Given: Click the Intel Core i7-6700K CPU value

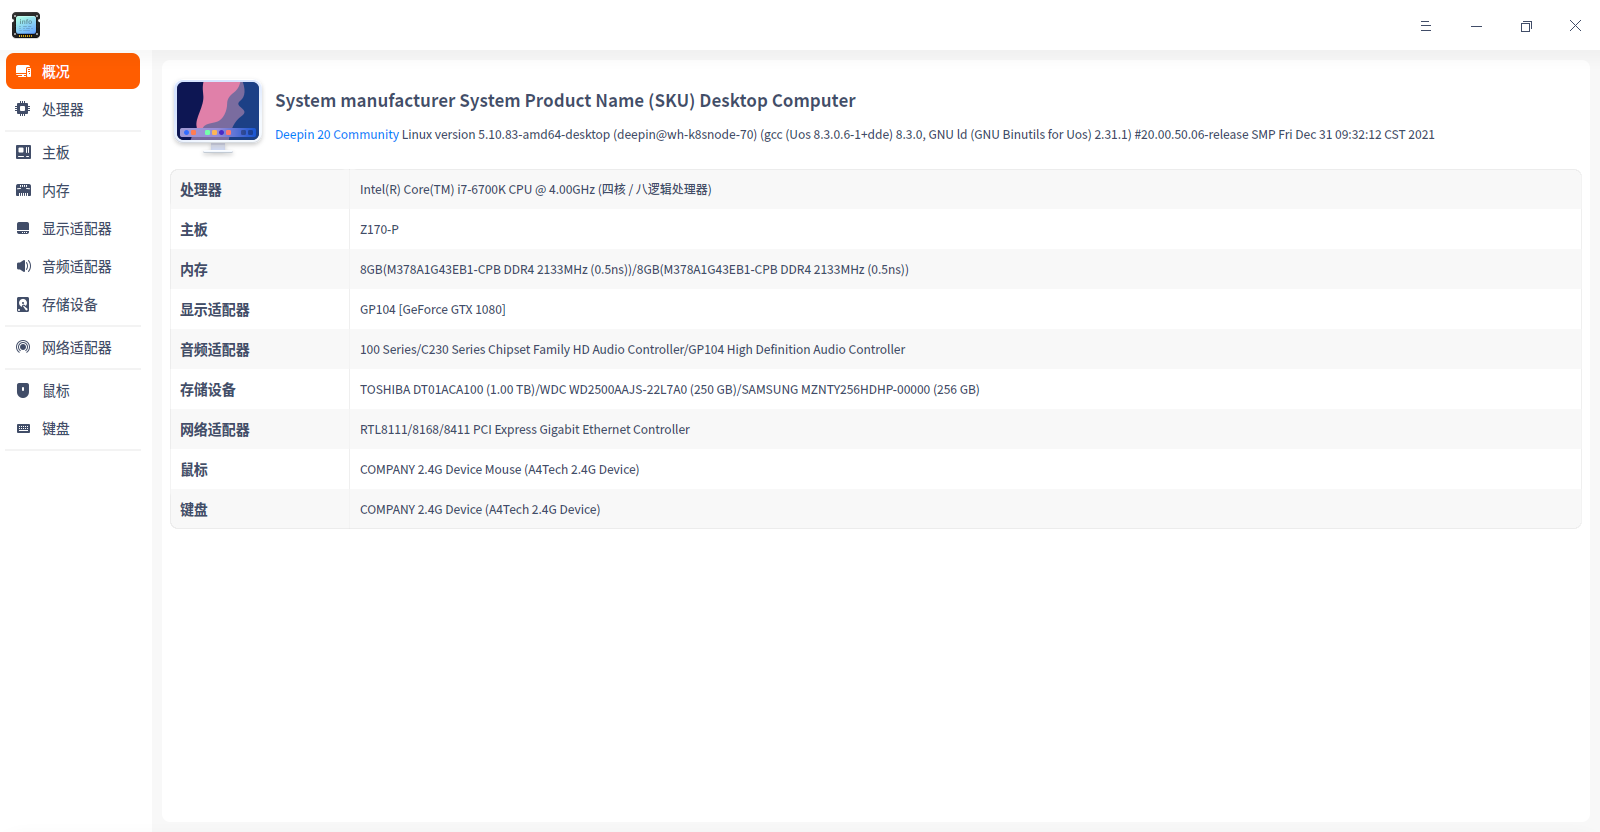Looking at the screenshot, I should (536, 190).
